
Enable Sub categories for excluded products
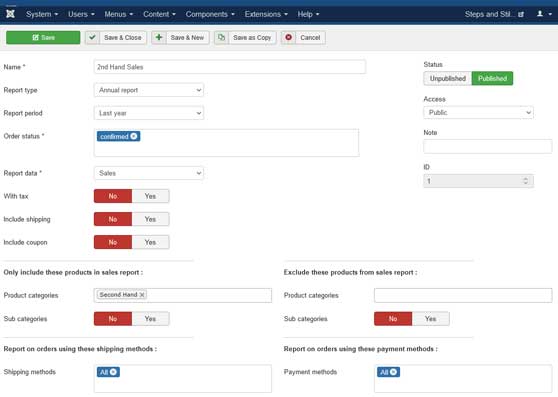point(430,319)
